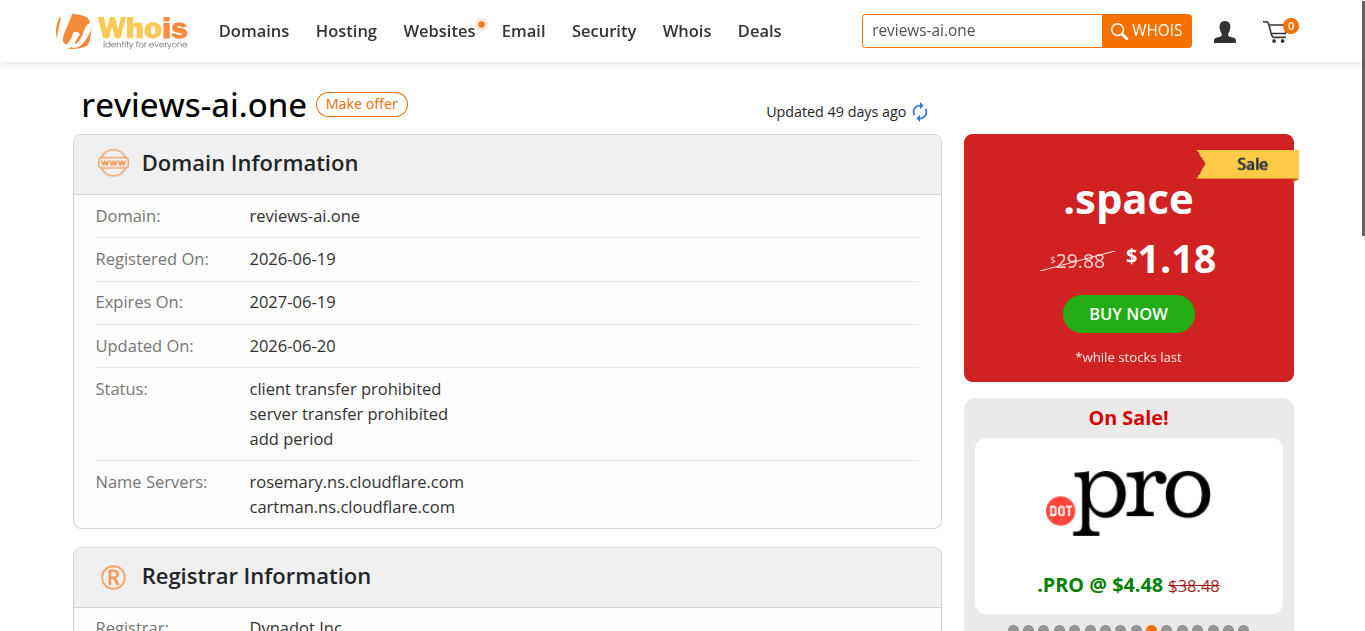Screen dimensions: 1365x631
Task: Click the status client transfer prohibited
Action: (345, 389)
